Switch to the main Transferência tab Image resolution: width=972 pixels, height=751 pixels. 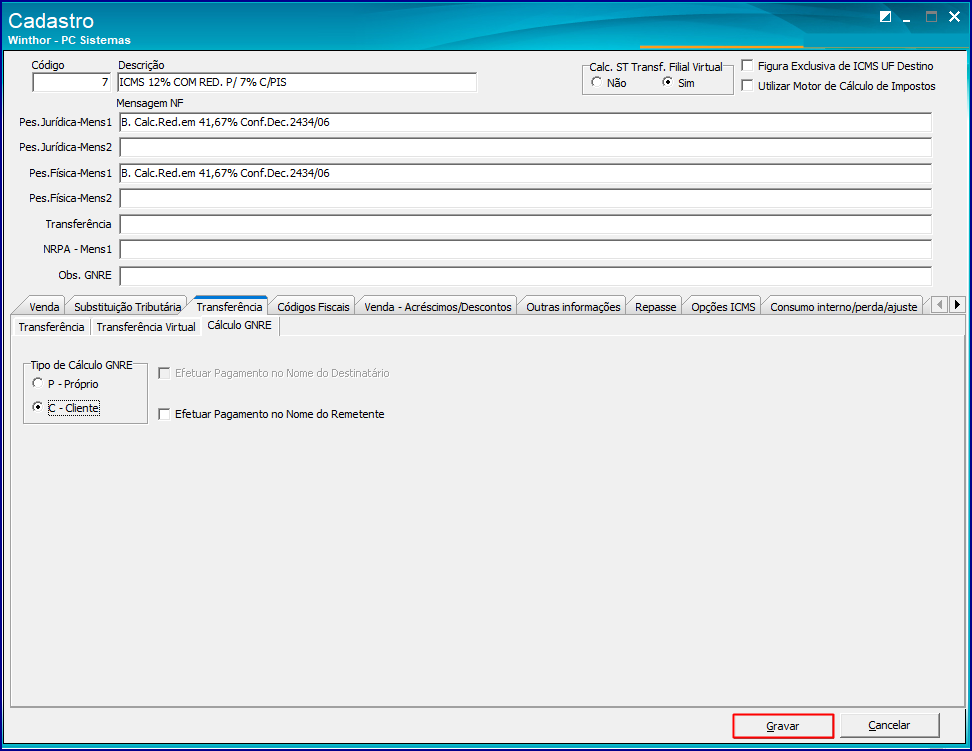(x=229, y=306)
